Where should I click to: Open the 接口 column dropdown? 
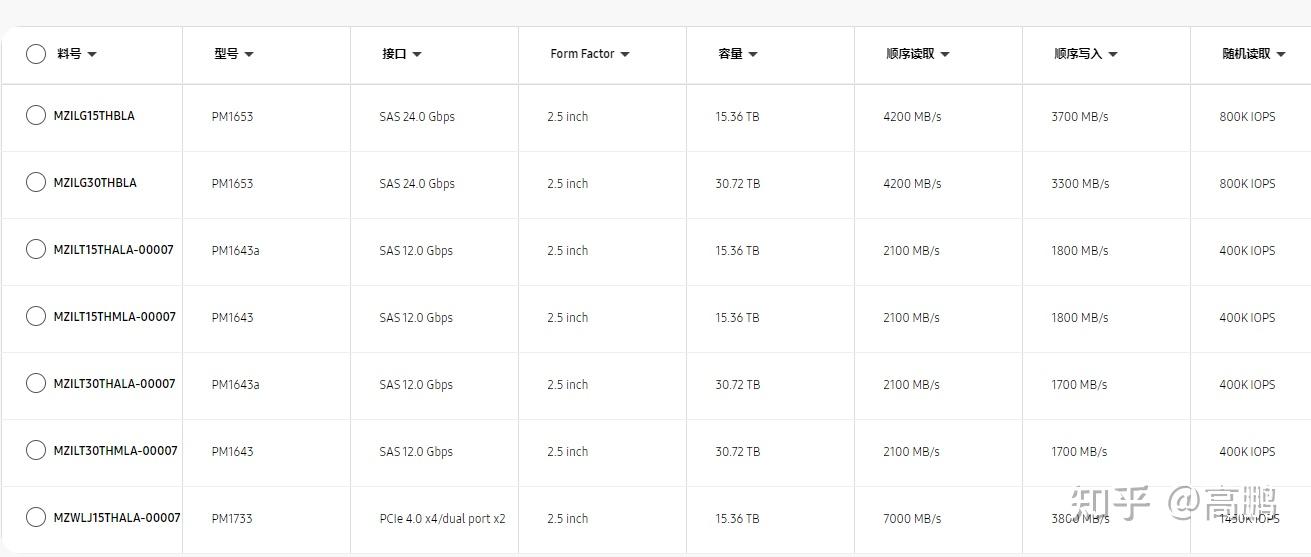(417, 54)
